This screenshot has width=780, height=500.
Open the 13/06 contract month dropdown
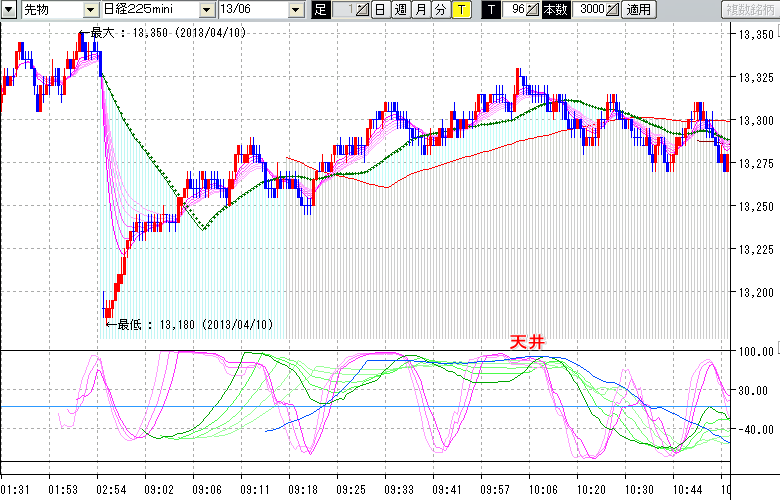tap(295, 10)
